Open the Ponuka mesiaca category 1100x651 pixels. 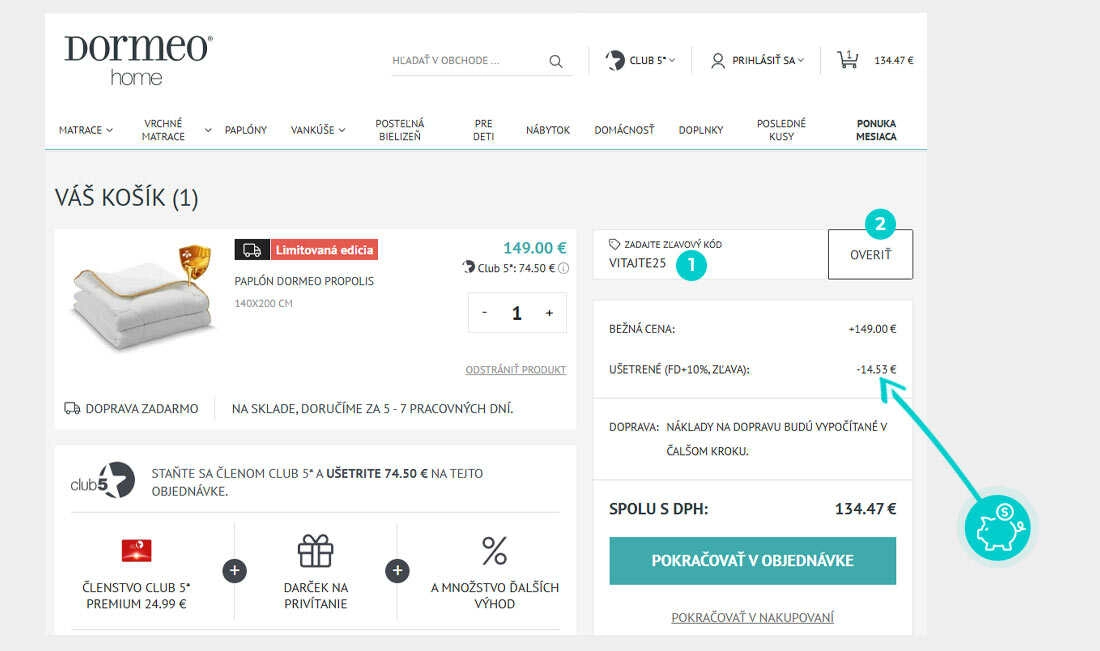(876, 130)
